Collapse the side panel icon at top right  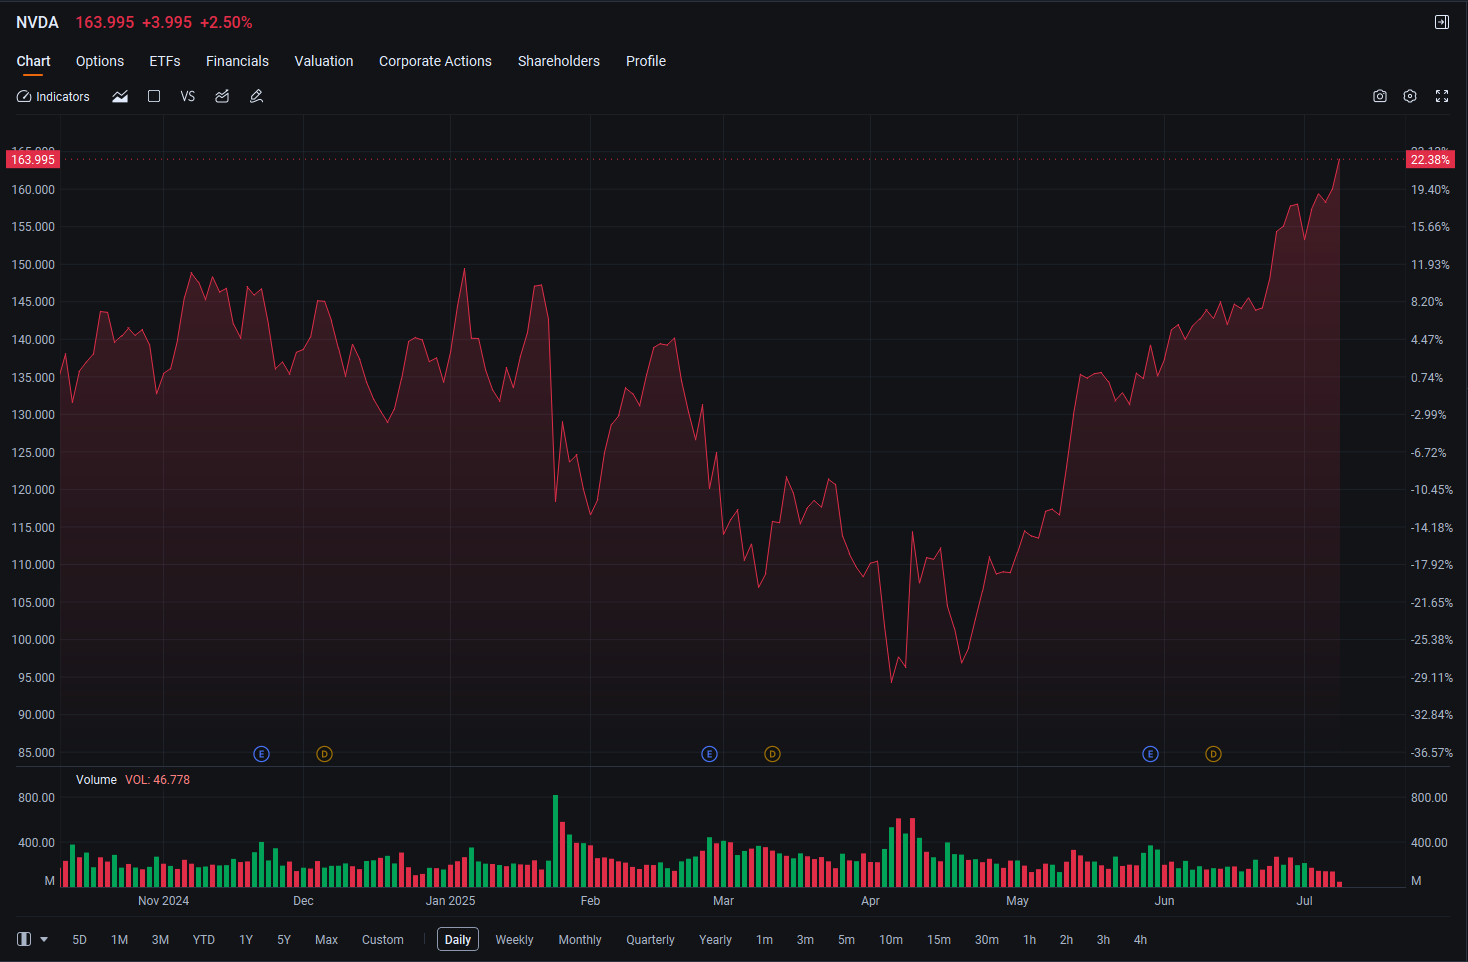[x=1442, y=22]
